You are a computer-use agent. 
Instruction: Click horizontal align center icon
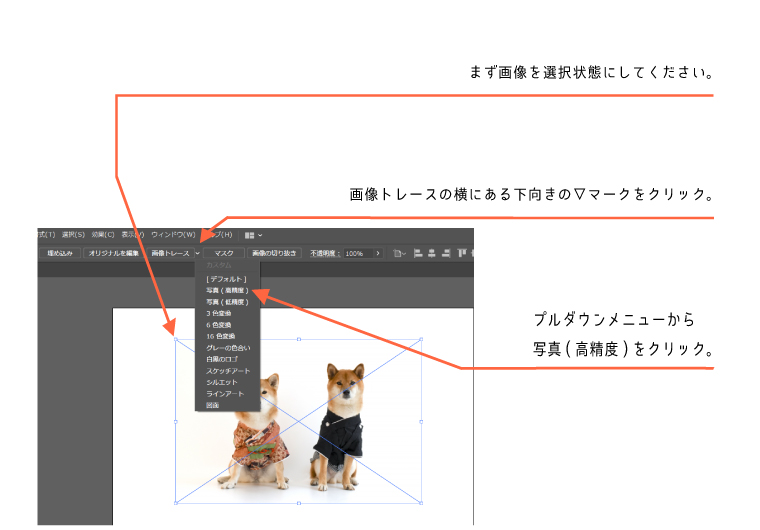[432, 253]
